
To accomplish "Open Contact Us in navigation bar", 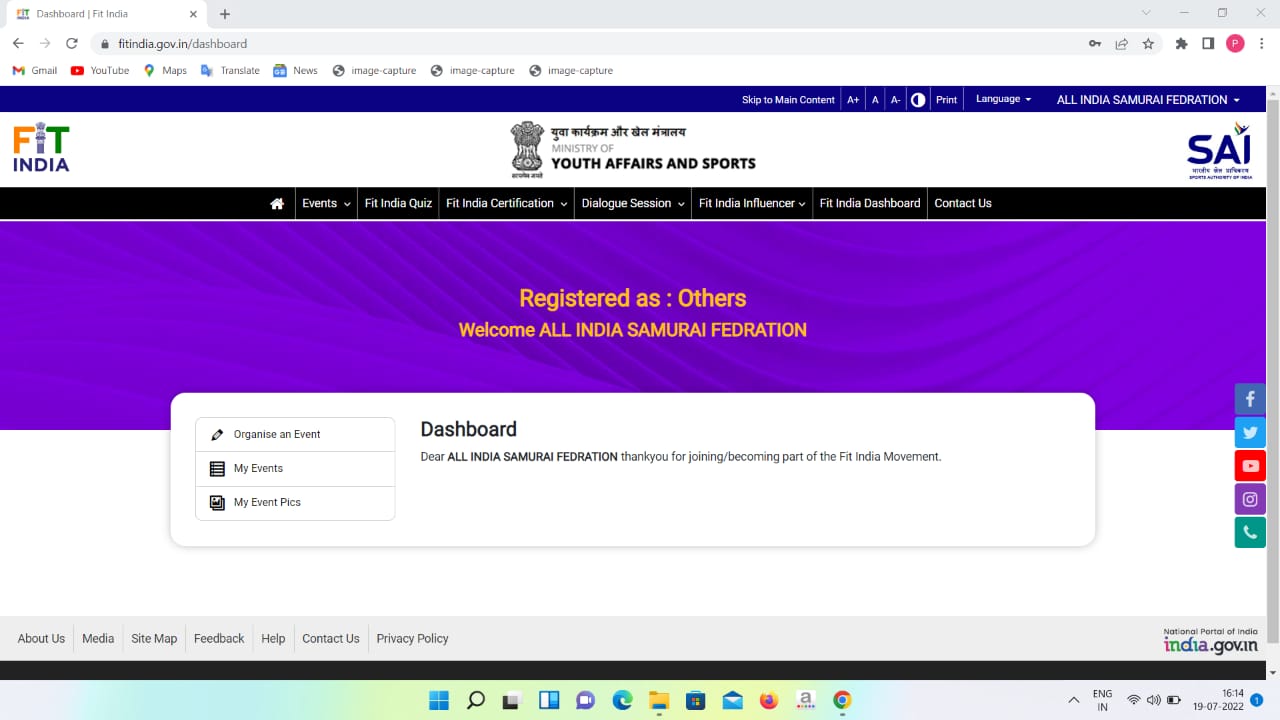I will pos(963,203).
